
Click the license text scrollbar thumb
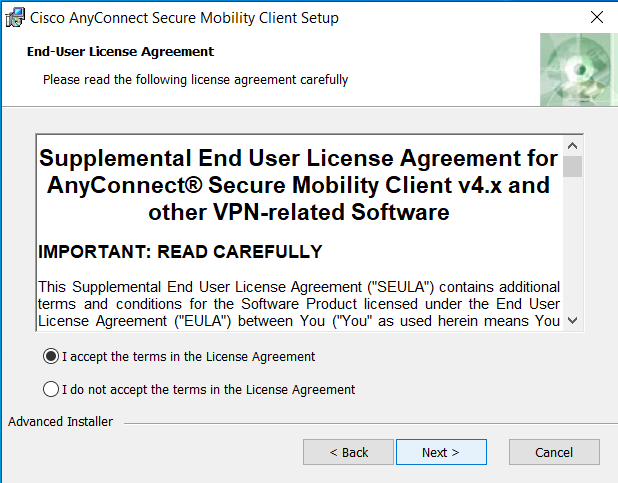pyautogui.click(x=572, y=167)
